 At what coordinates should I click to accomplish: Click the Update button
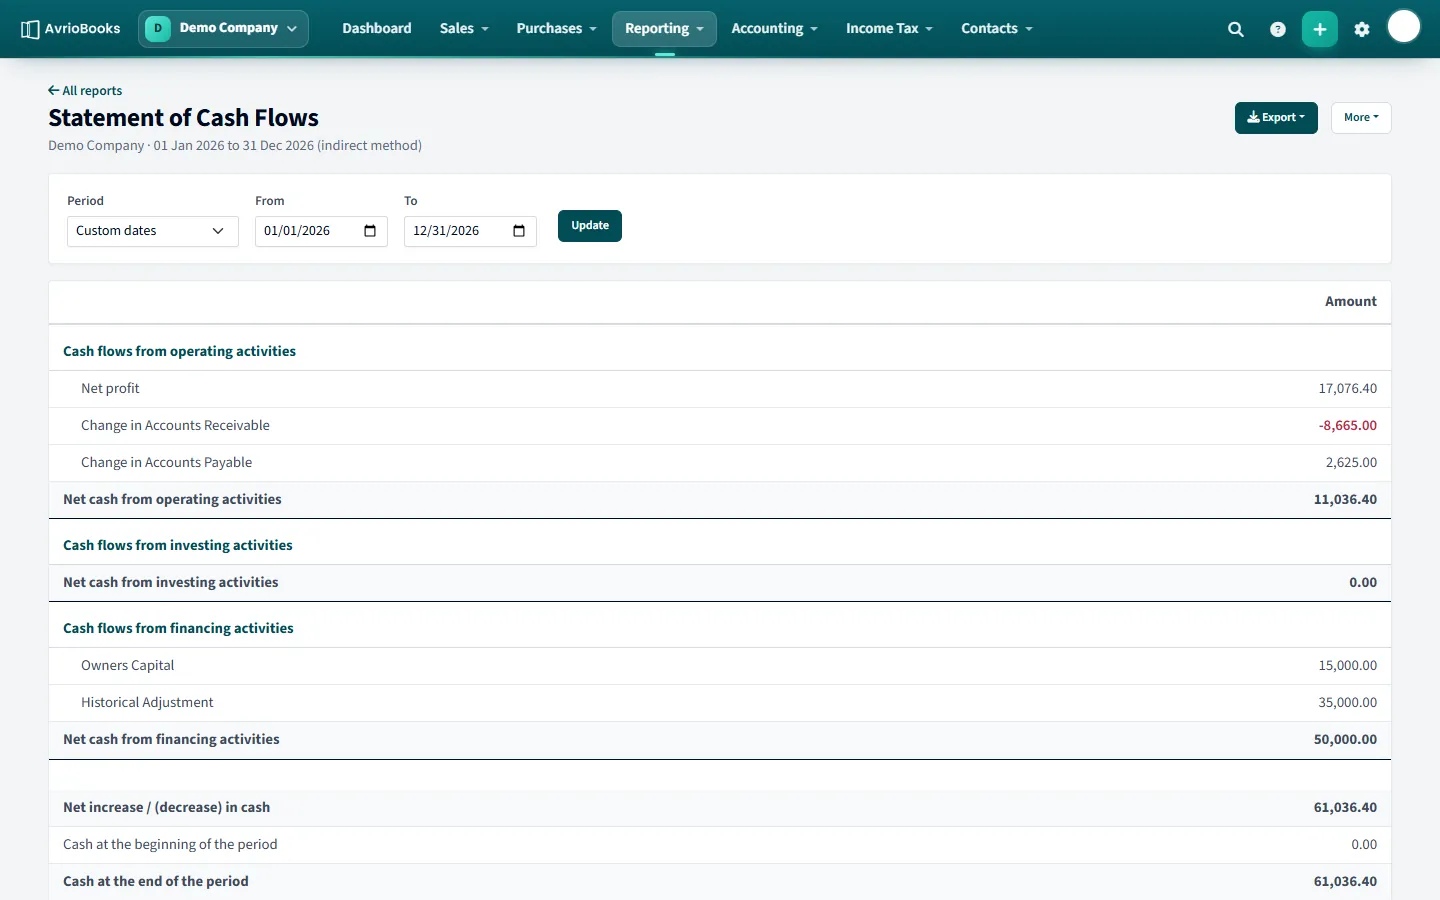pyautogui.click(x=590, y=226)
